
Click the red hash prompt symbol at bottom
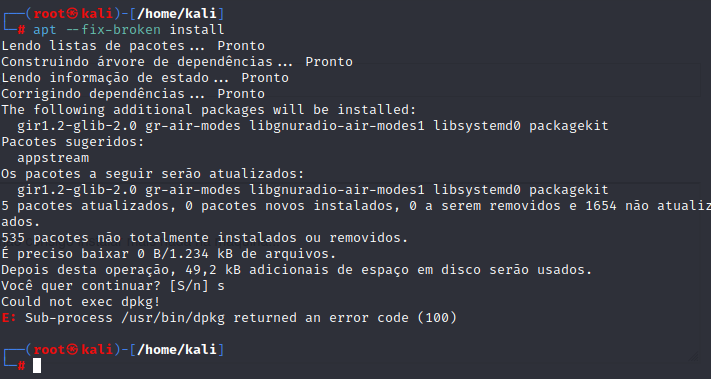pos(21,365)
